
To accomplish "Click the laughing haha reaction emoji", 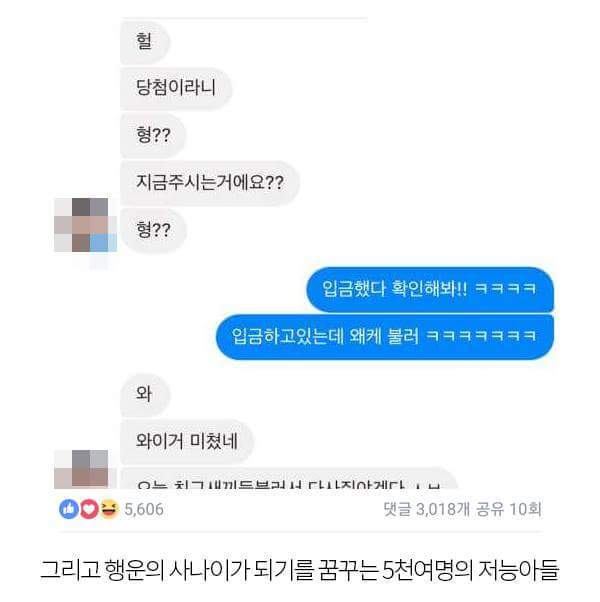I will click(x=109, y=509).
